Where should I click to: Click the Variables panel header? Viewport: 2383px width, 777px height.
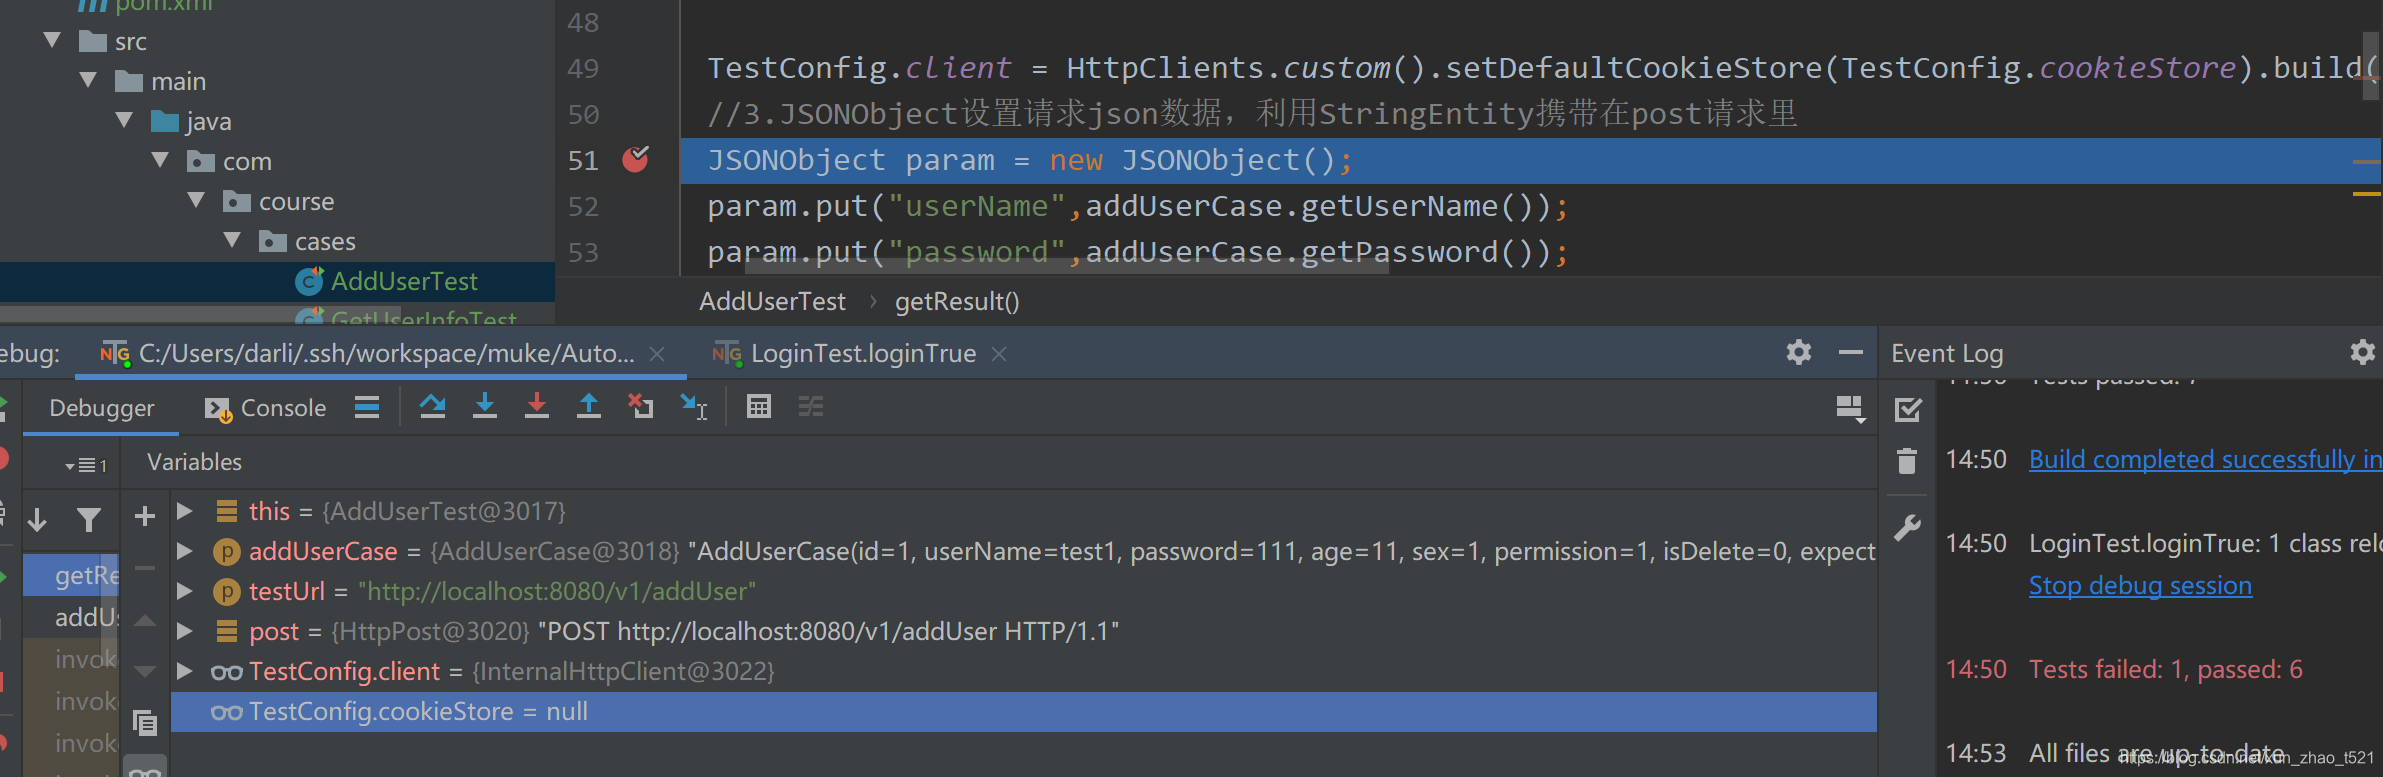click(x=194, y=462)
